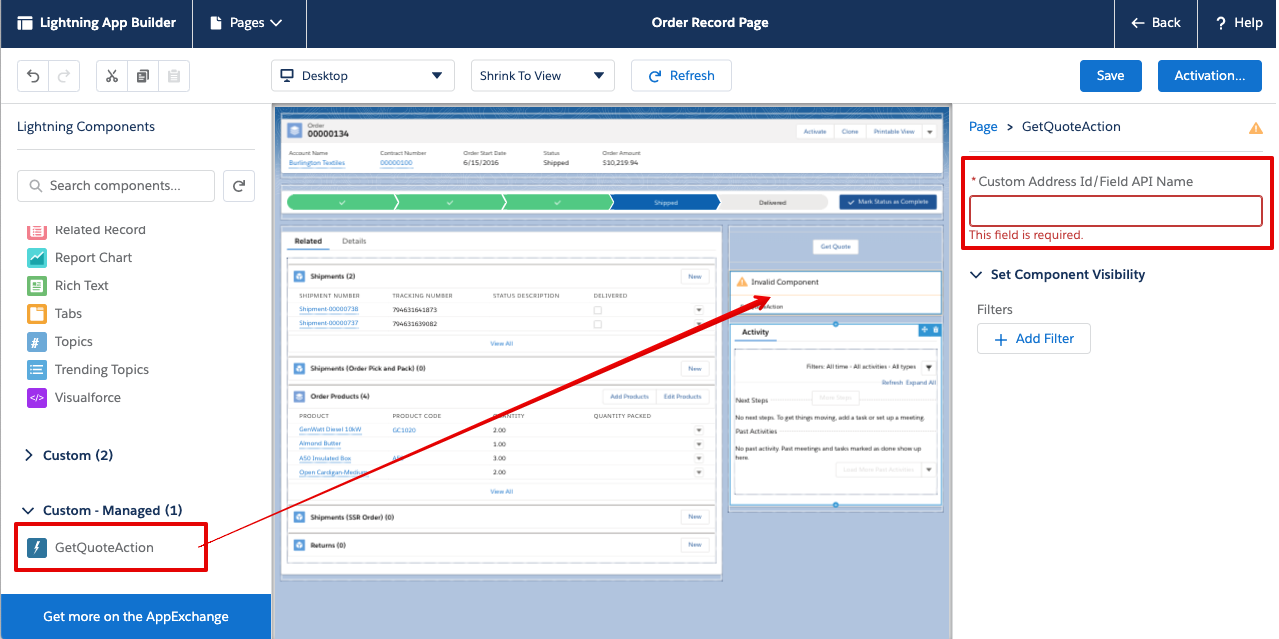Click the move handle icon on Activity component
Image resolution: width=1279 pixels, height=639 pixels.
pyautogui.click(x=925, y=330)
